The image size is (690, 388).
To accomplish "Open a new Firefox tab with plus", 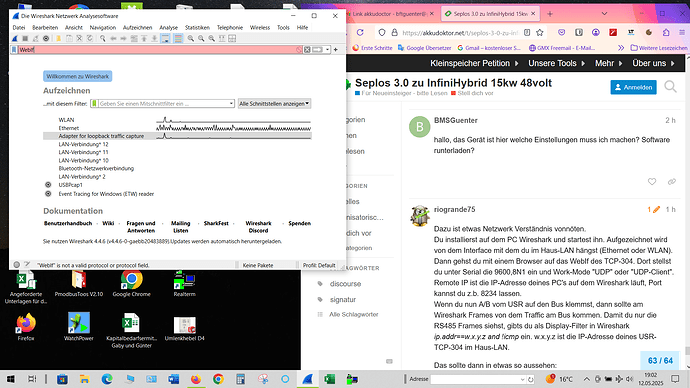I will point(550,14).
